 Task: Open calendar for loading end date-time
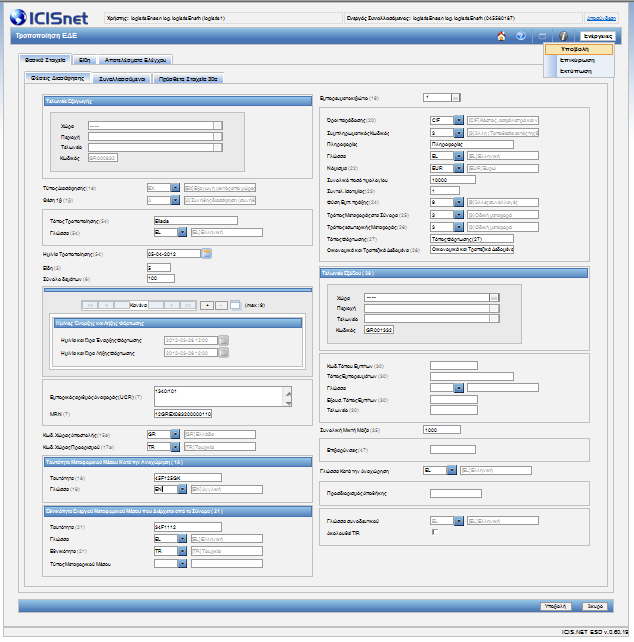tap(224, 353)
